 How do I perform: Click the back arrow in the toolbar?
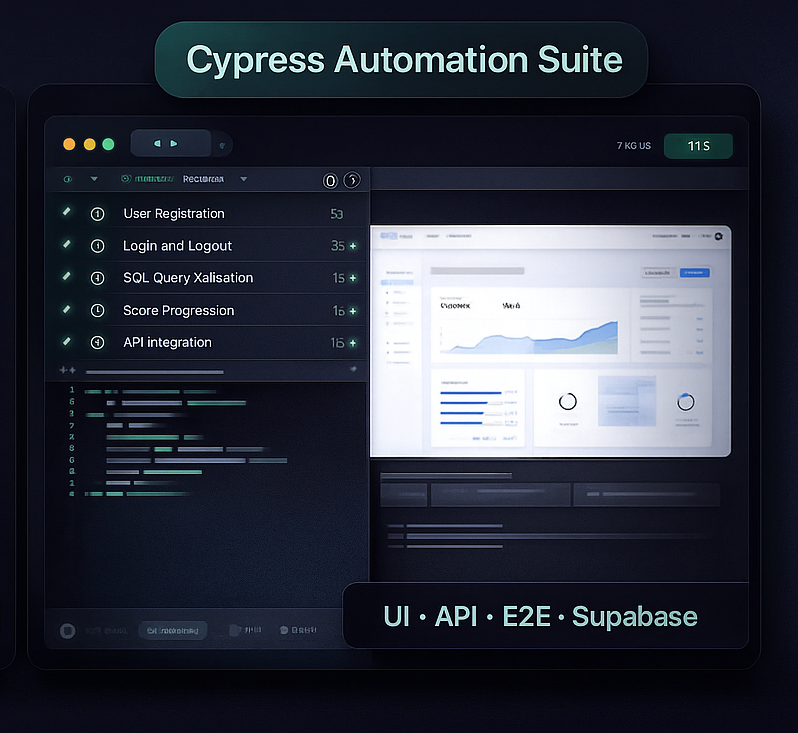click(158, 144)
